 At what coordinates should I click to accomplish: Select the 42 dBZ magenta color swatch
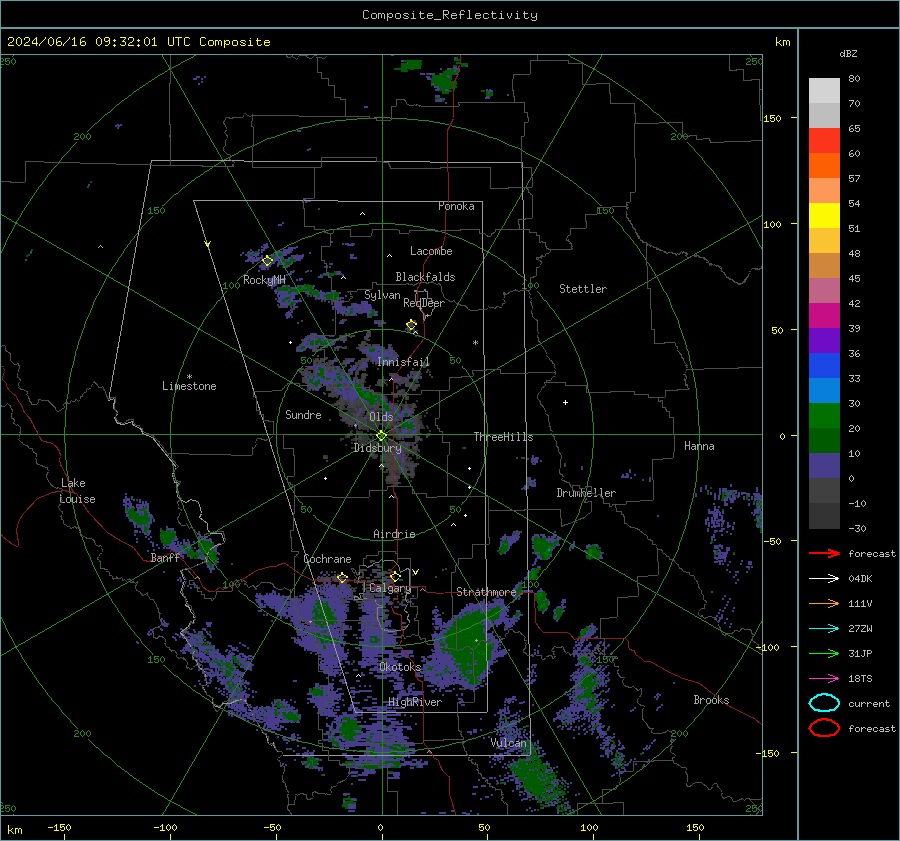click(824, 315)
